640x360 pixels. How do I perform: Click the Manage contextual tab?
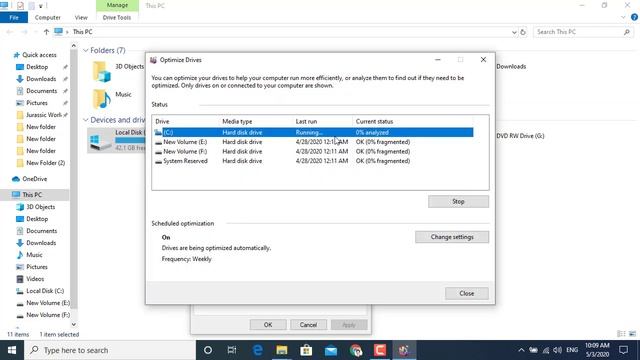point(117,5)
